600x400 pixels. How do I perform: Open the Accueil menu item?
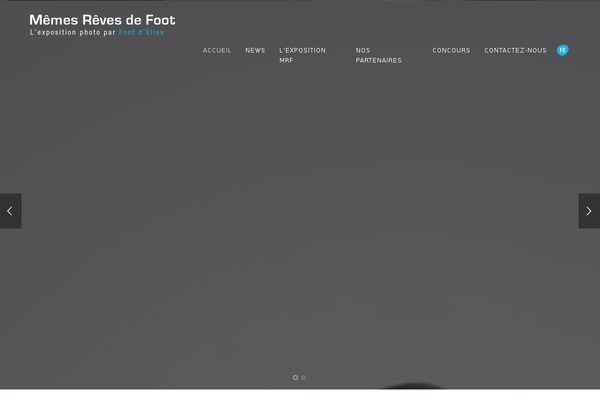pyautogui.click(x=217, y=51)
